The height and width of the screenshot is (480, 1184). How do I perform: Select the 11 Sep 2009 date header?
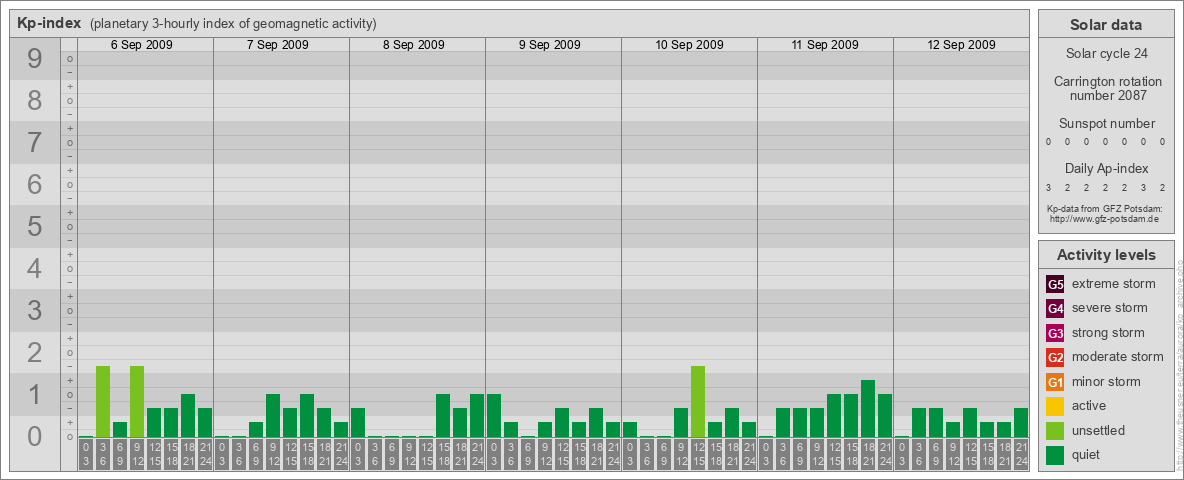click(825, 45)
